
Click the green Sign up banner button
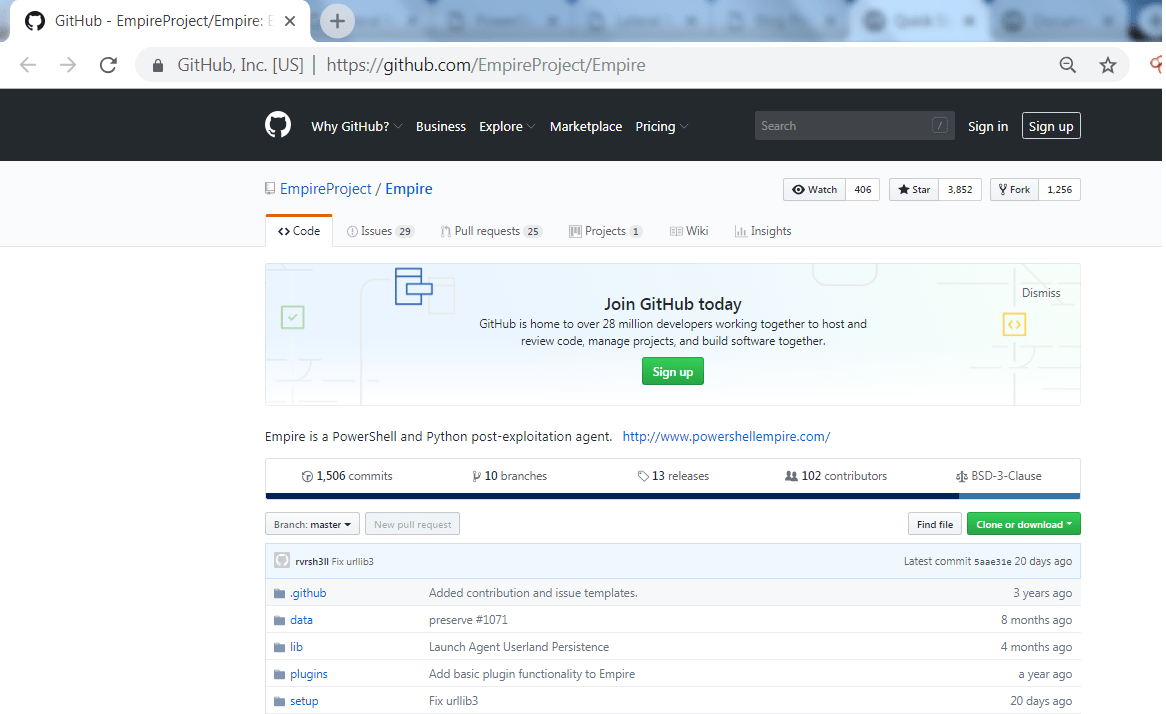click(x=672, y=372)
